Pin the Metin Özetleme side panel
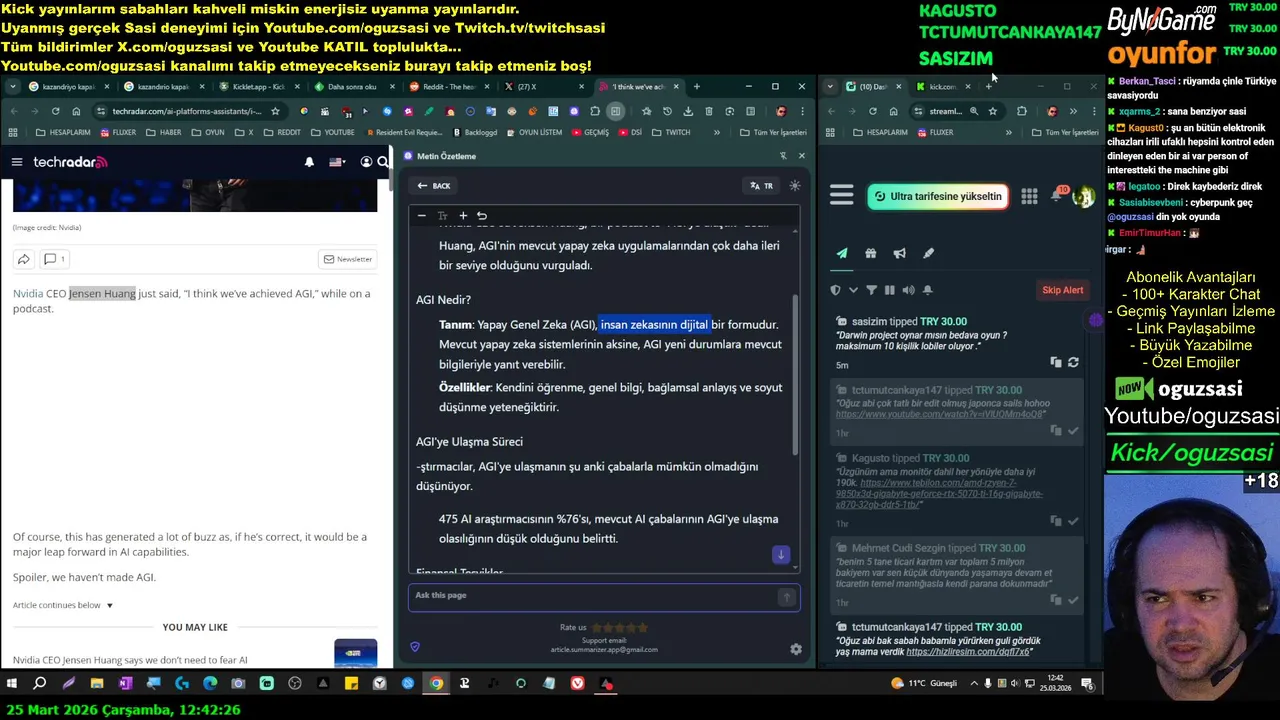1280x720 pixels. tap(783, 156)
